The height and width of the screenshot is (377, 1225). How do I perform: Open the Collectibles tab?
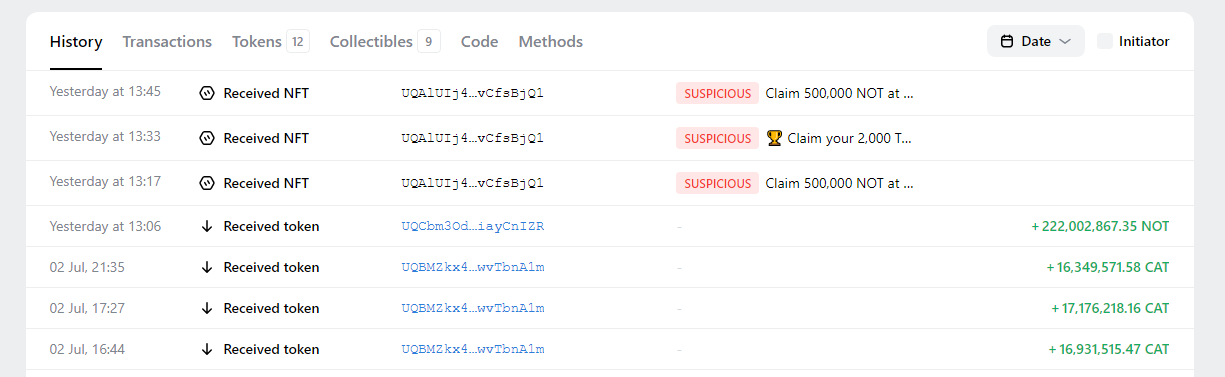pyautogui.click(x=385, y=41)
